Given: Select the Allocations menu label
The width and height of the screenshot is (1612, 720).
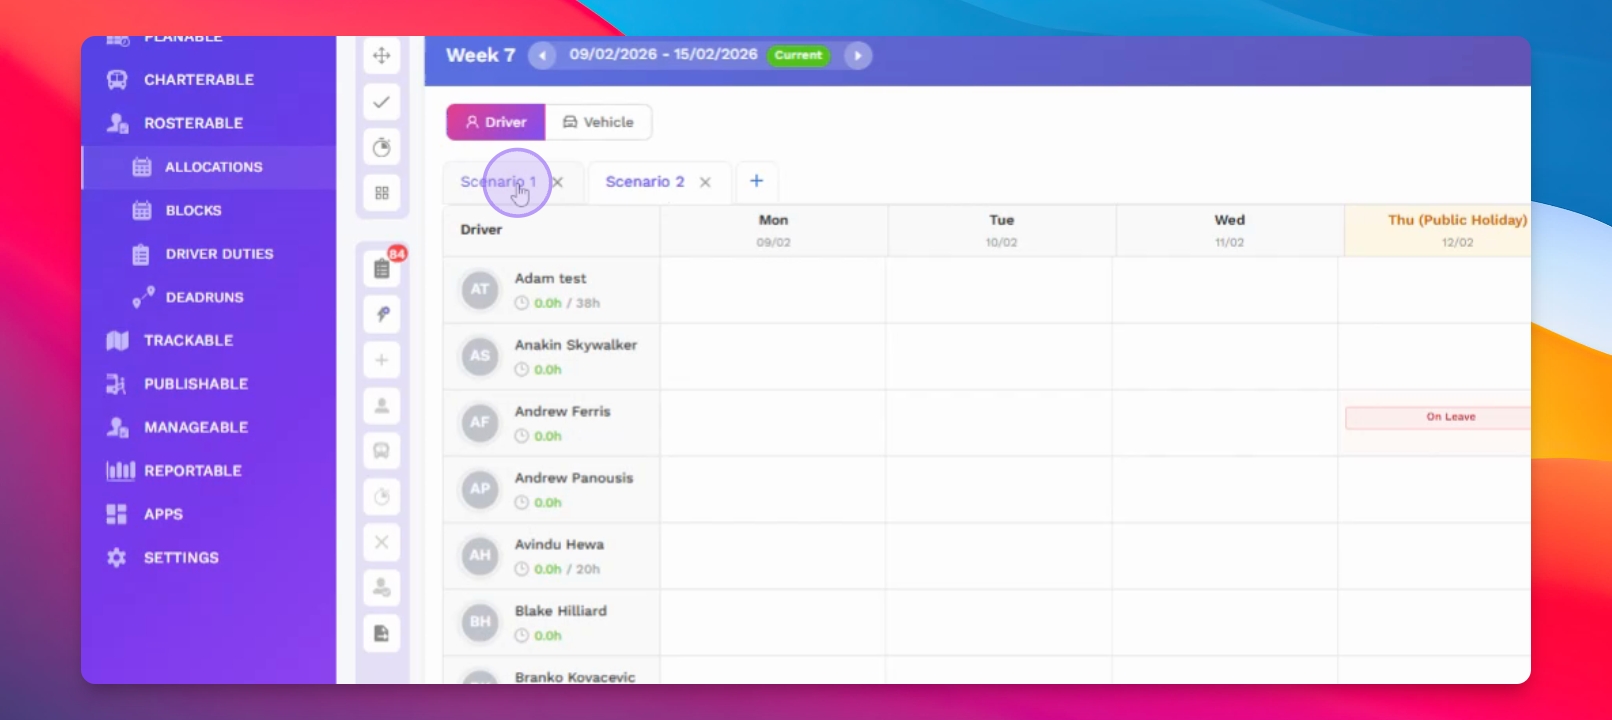Looking at the screenshot, I should 214,167.
